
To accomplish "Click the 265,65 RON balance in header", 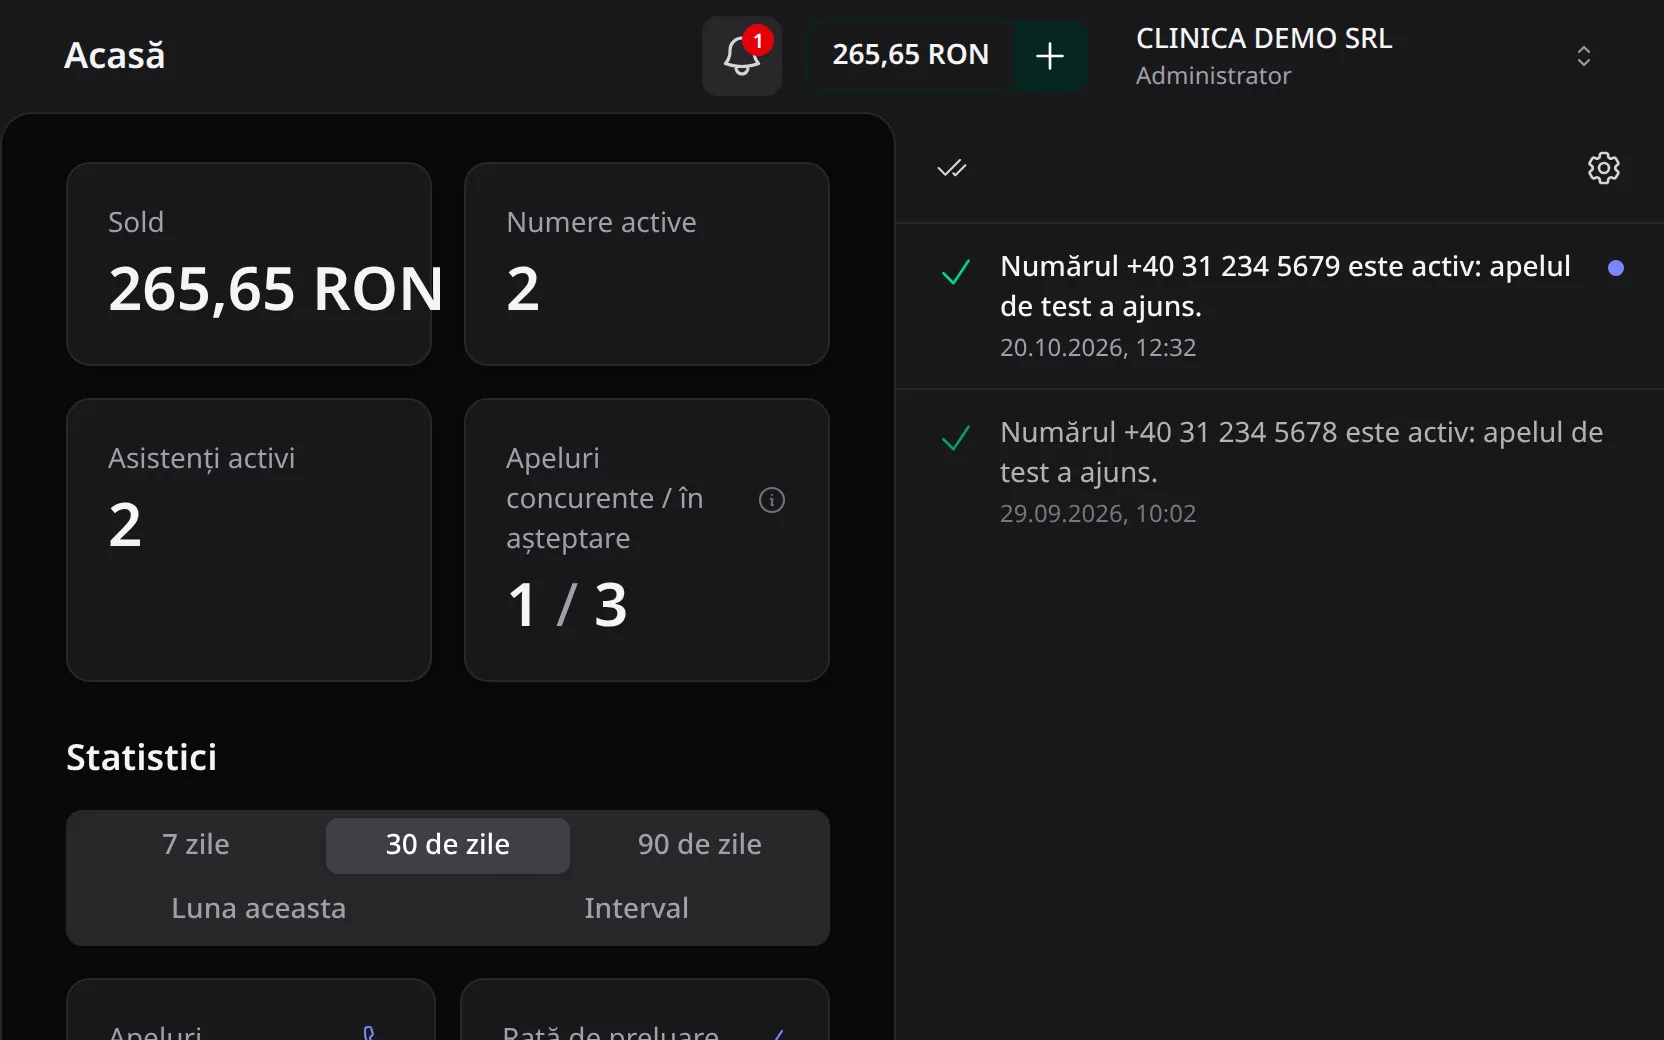I will (911, 55).
